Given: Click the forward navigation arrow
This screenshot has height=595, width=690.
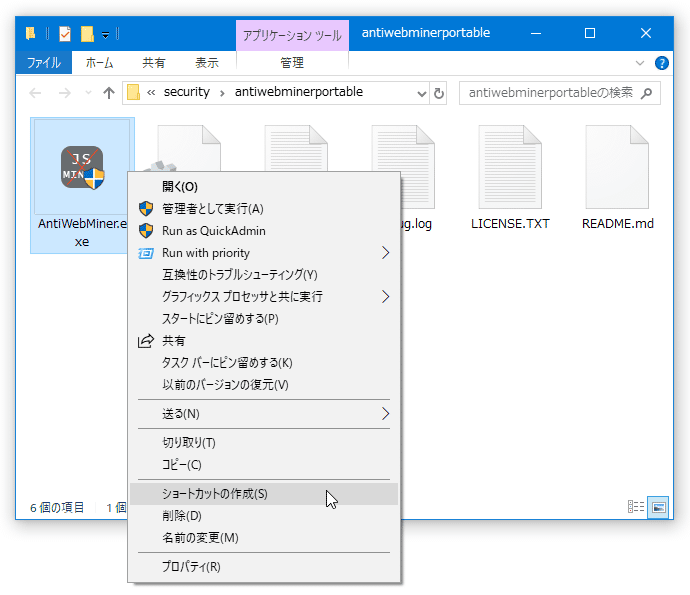Looking at the screenshot, I should (x=65, y=93).
